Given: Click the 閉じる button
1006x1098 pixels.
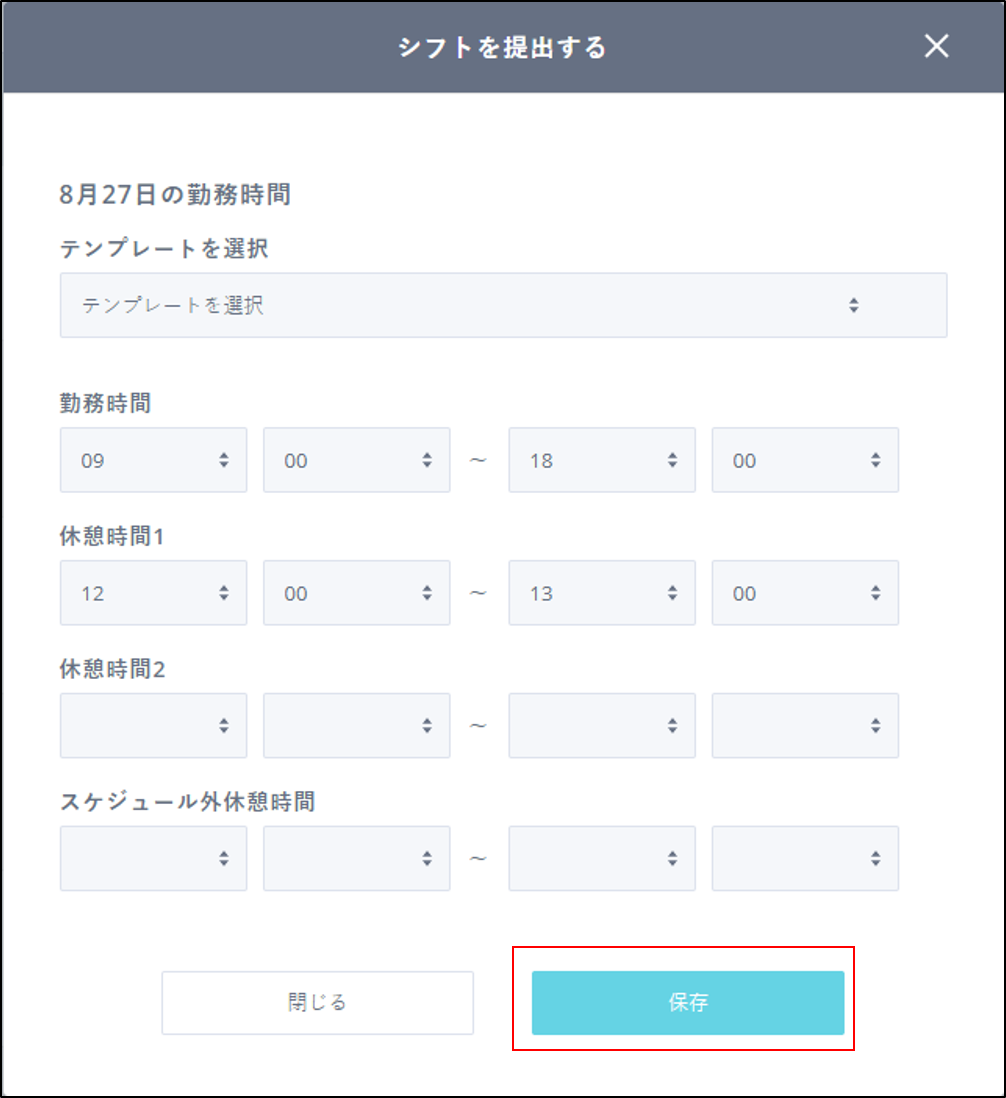Looking at the screenshot, I should [317, 1002].
